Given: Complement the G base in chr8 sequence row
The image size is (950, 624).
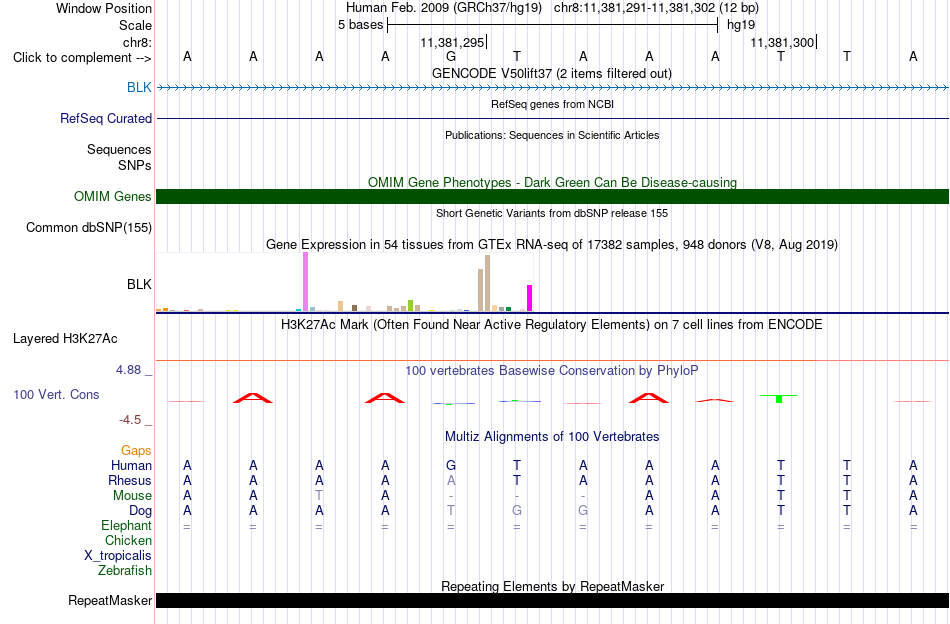Looking at the screenshot, I should point(451,57).
